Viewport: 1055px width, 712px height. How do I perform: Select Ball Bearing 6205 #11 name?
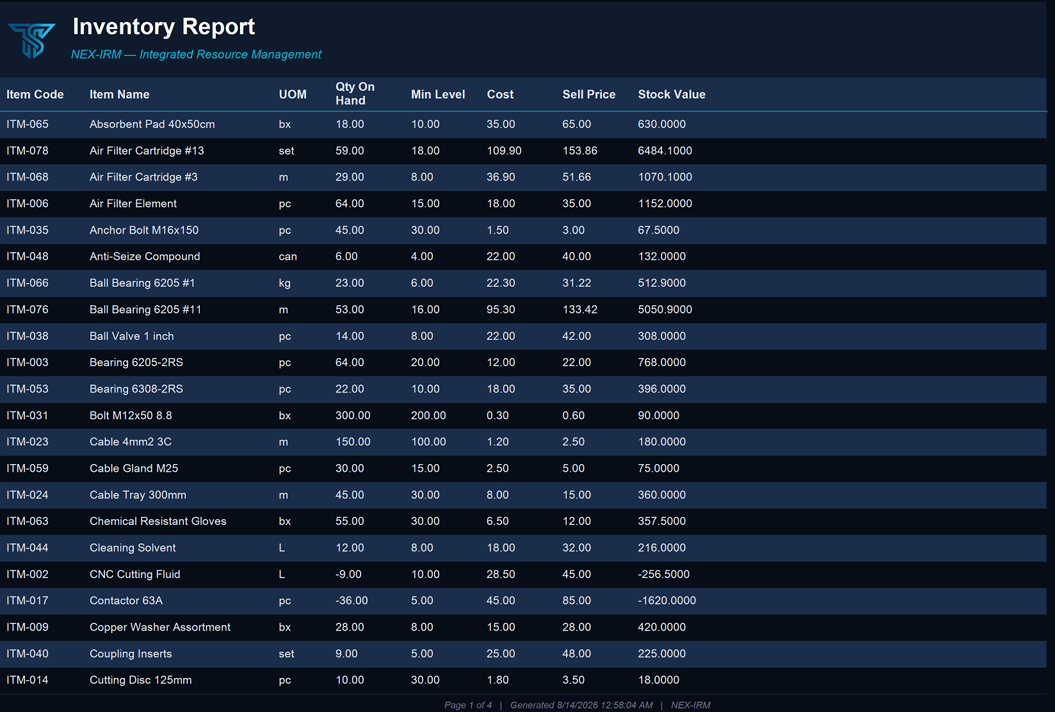(145, 310)
